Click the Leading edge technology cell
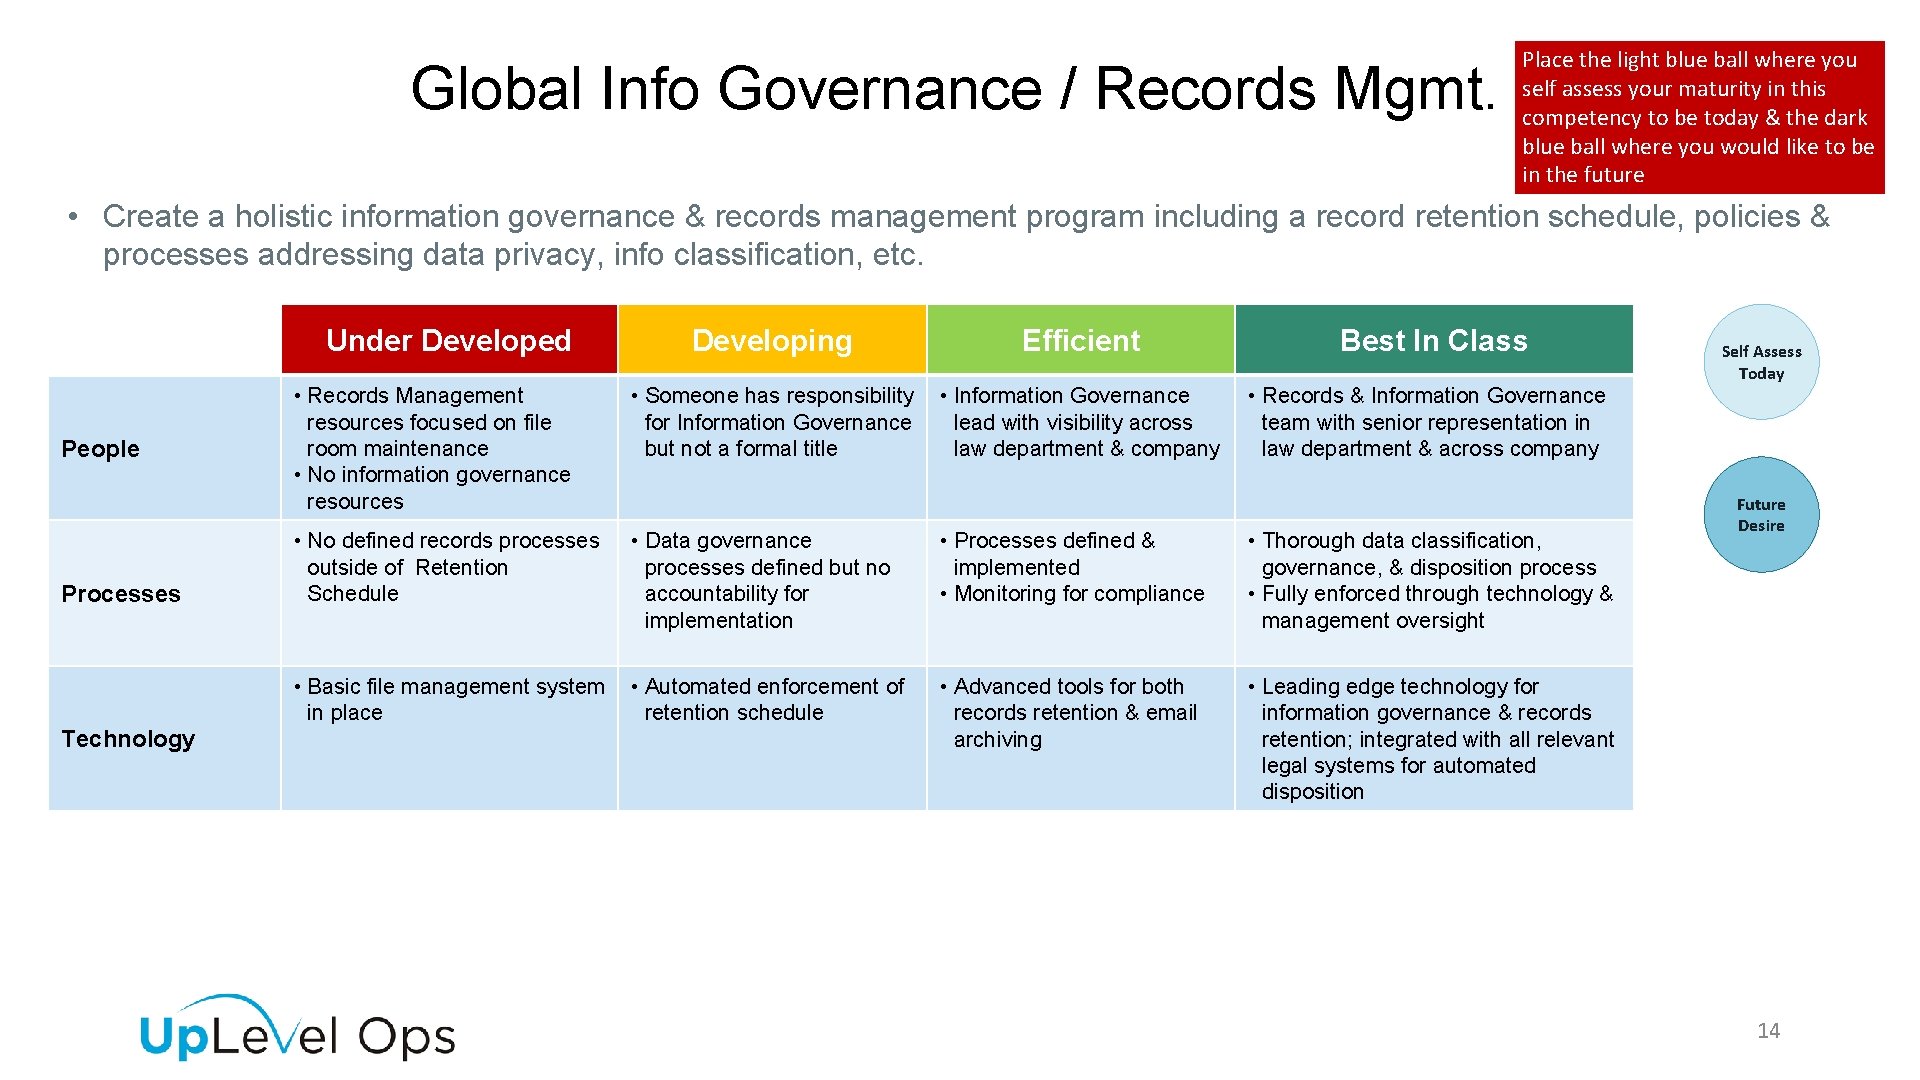The image size is (1920, 1080). (x=1433, y=738)
